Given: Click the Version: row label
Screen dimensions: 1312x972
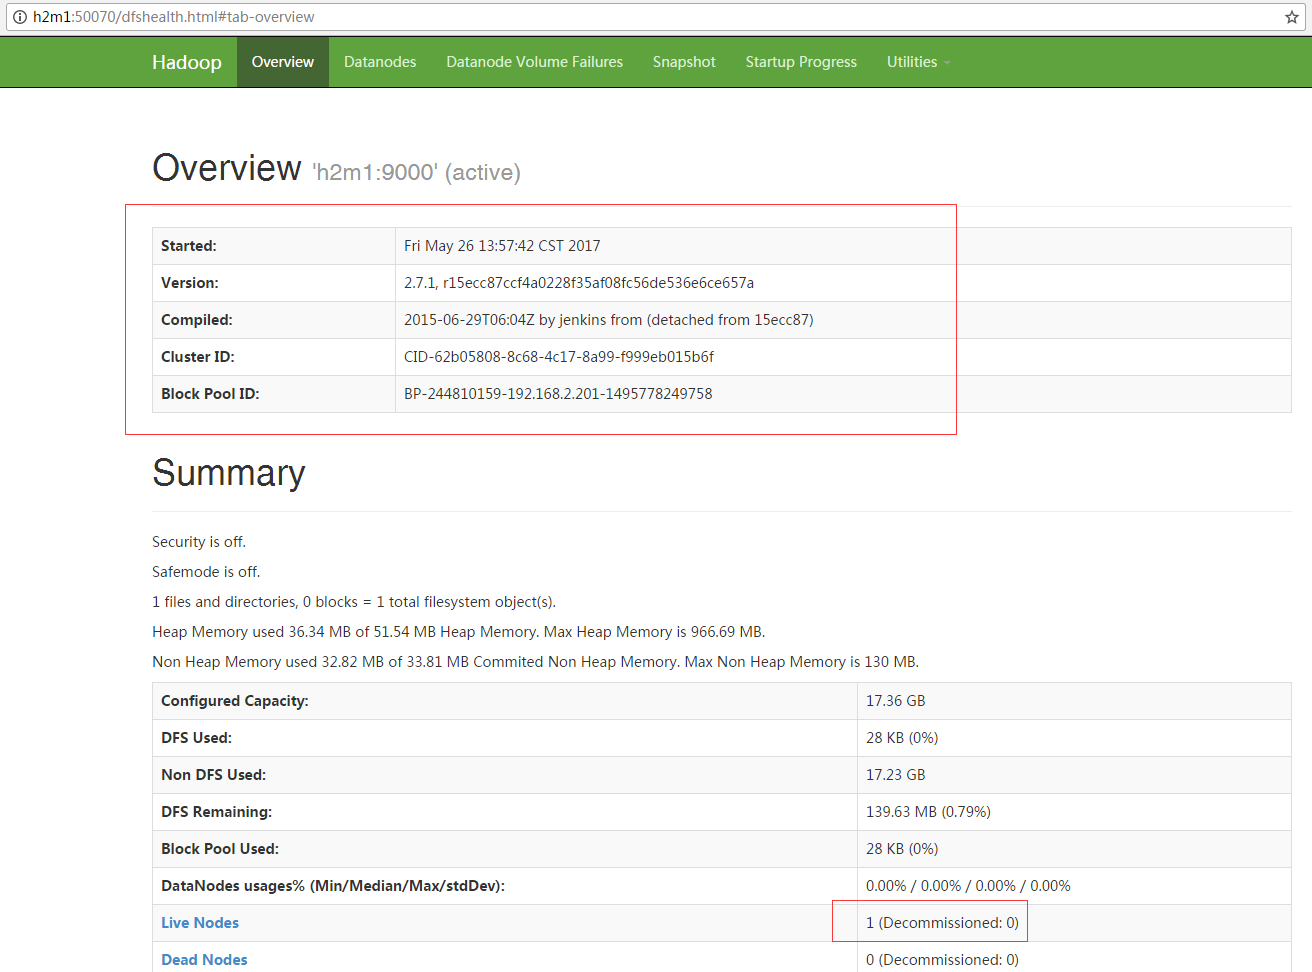Looking at the screenshot, I should (x=190, y=283).
